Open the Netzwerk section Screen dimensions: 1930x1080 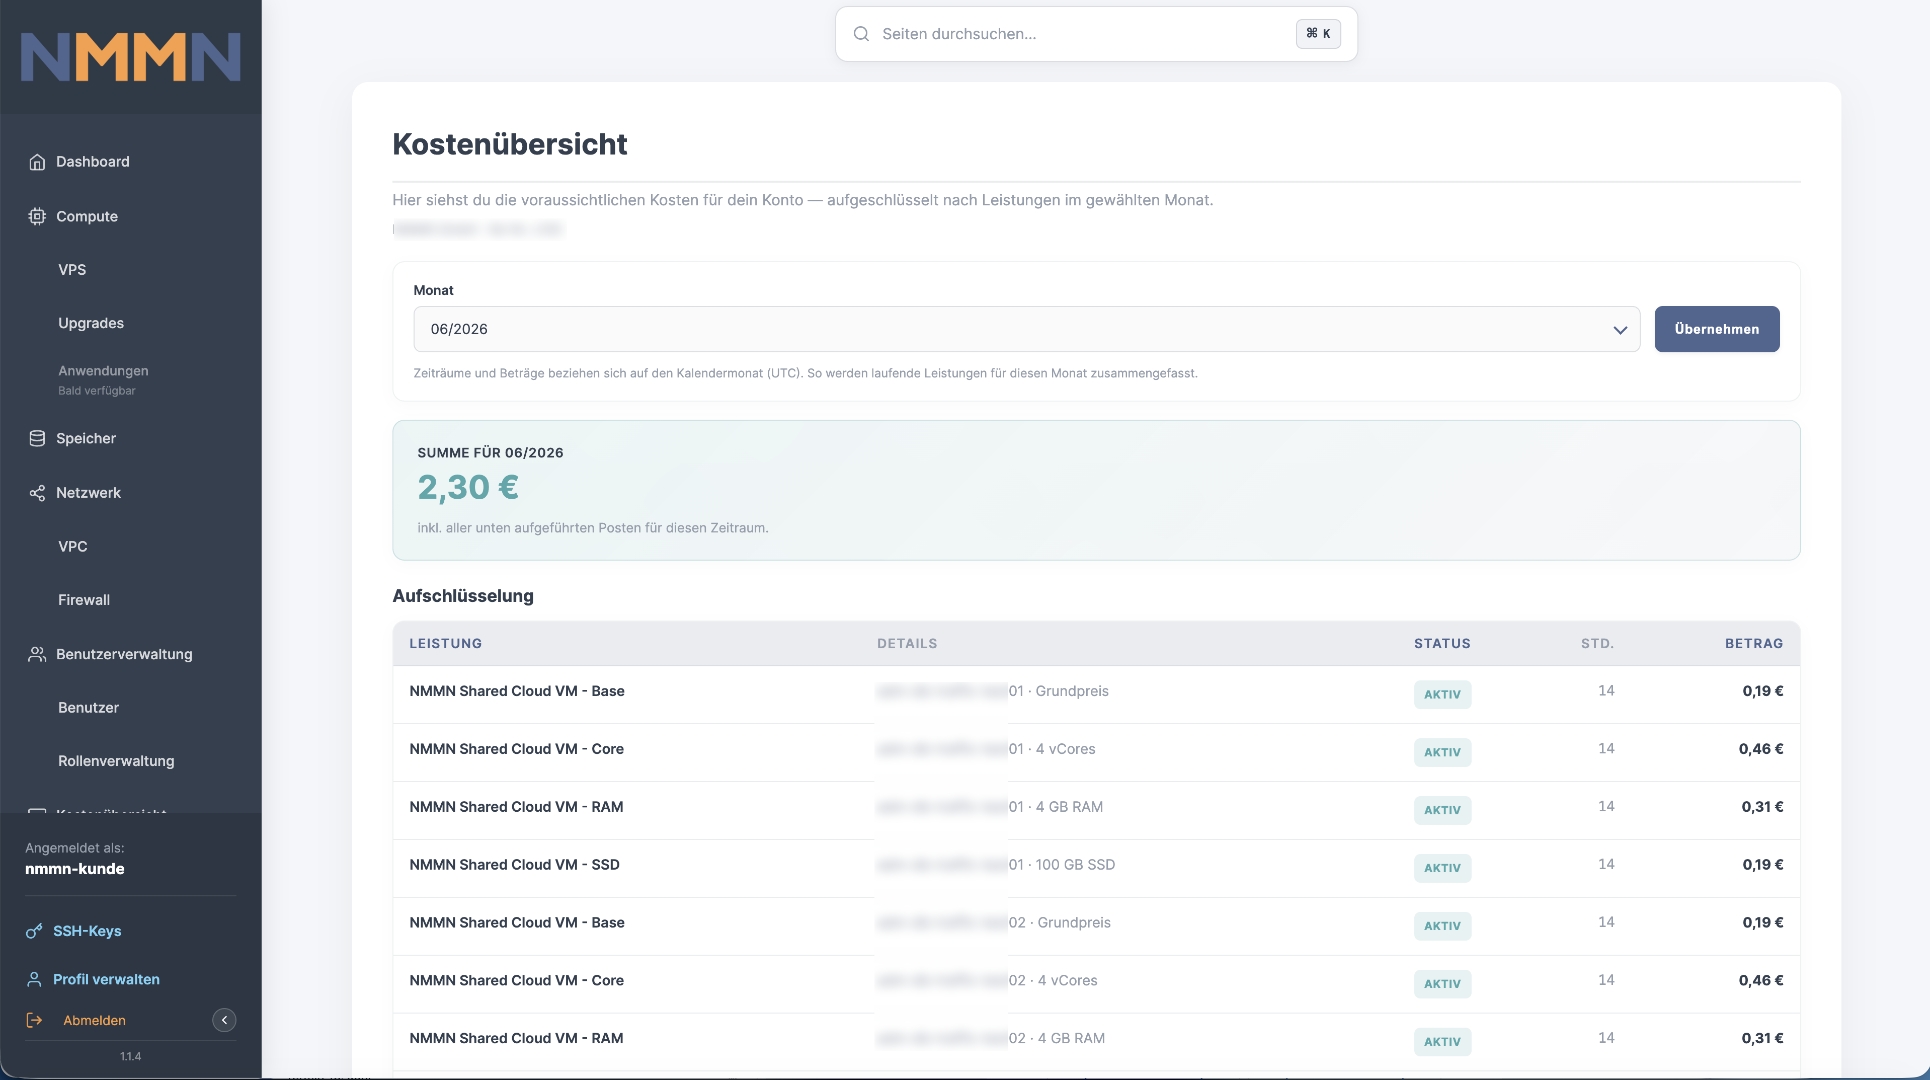pos(88,493)
